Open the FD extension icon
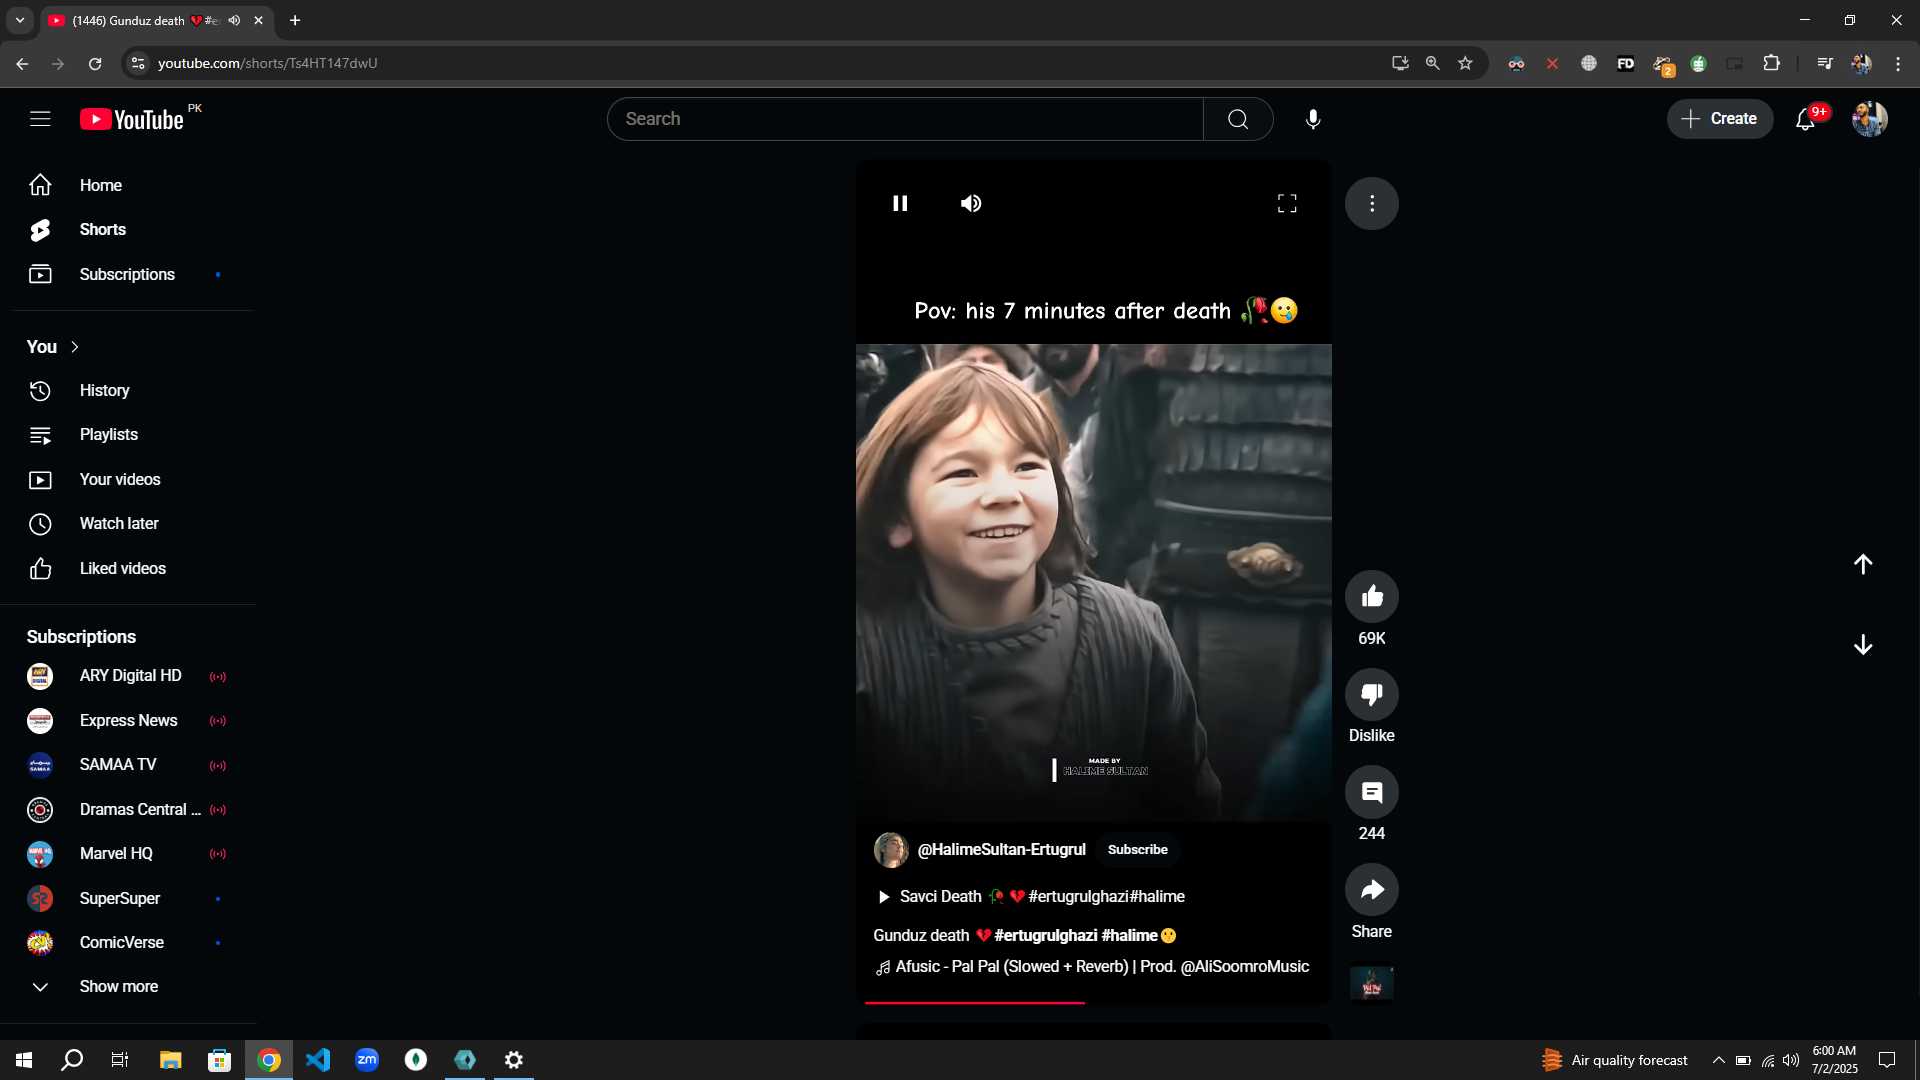The width and height of the screenshot is (1920, 1080). pyautogui.click(x=1625, y=63)
